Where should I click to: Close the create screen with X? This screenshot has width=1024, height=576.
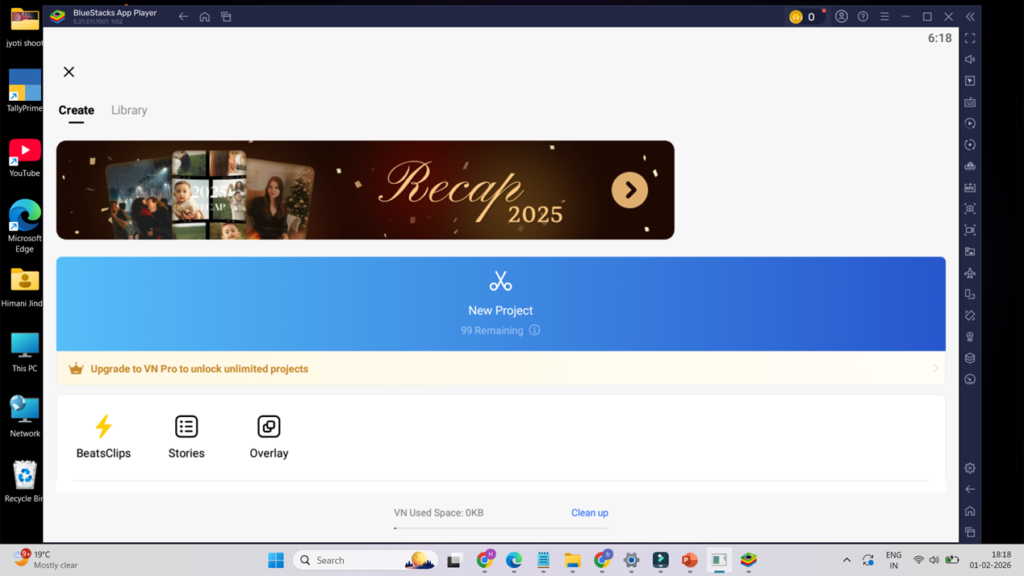pos(69,72)
